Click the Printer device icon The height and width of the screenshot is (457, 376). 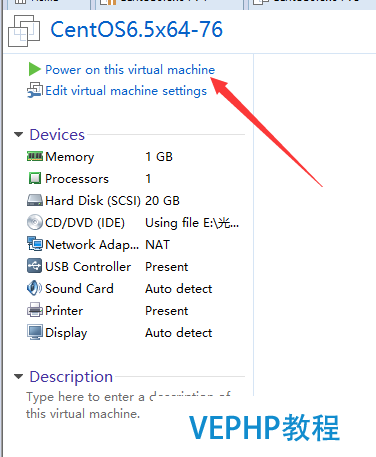35,310
